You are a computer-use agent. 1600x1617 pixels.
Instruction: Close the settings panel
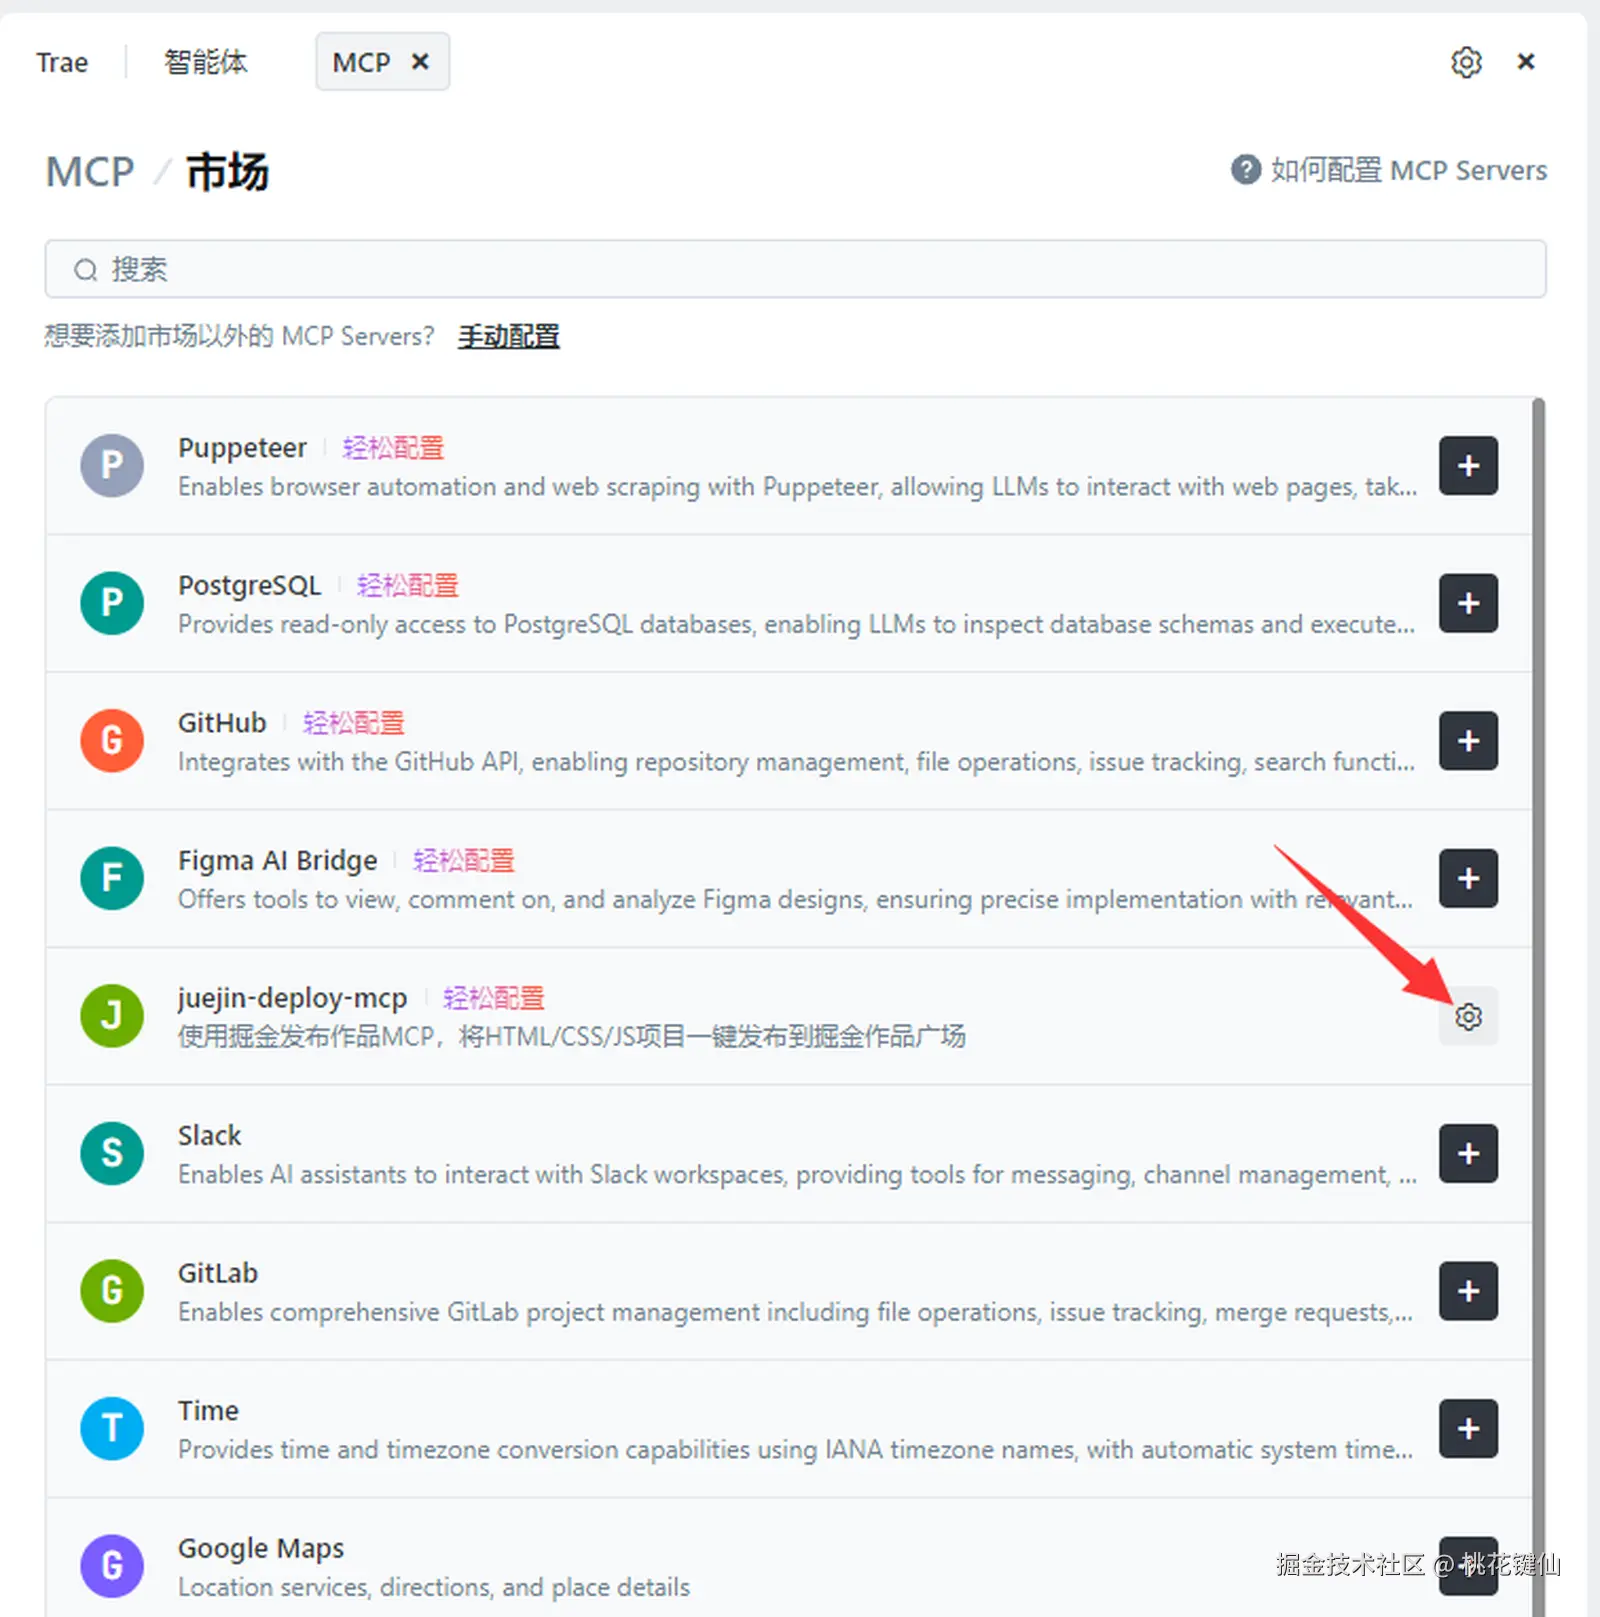(1526, 62)
